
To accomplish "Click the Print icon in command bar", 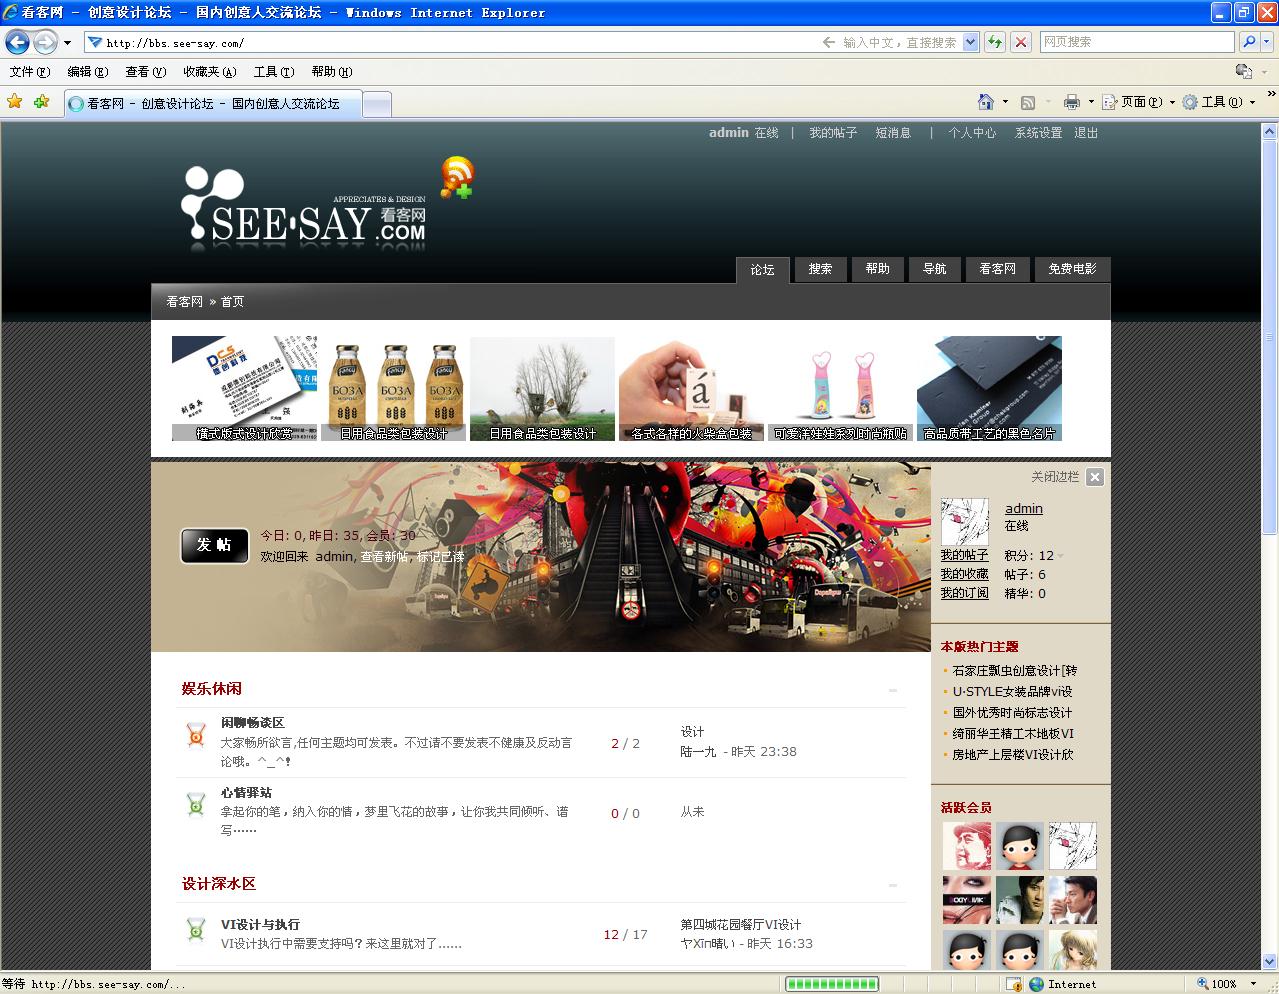I will click(x=1072, y=102).
